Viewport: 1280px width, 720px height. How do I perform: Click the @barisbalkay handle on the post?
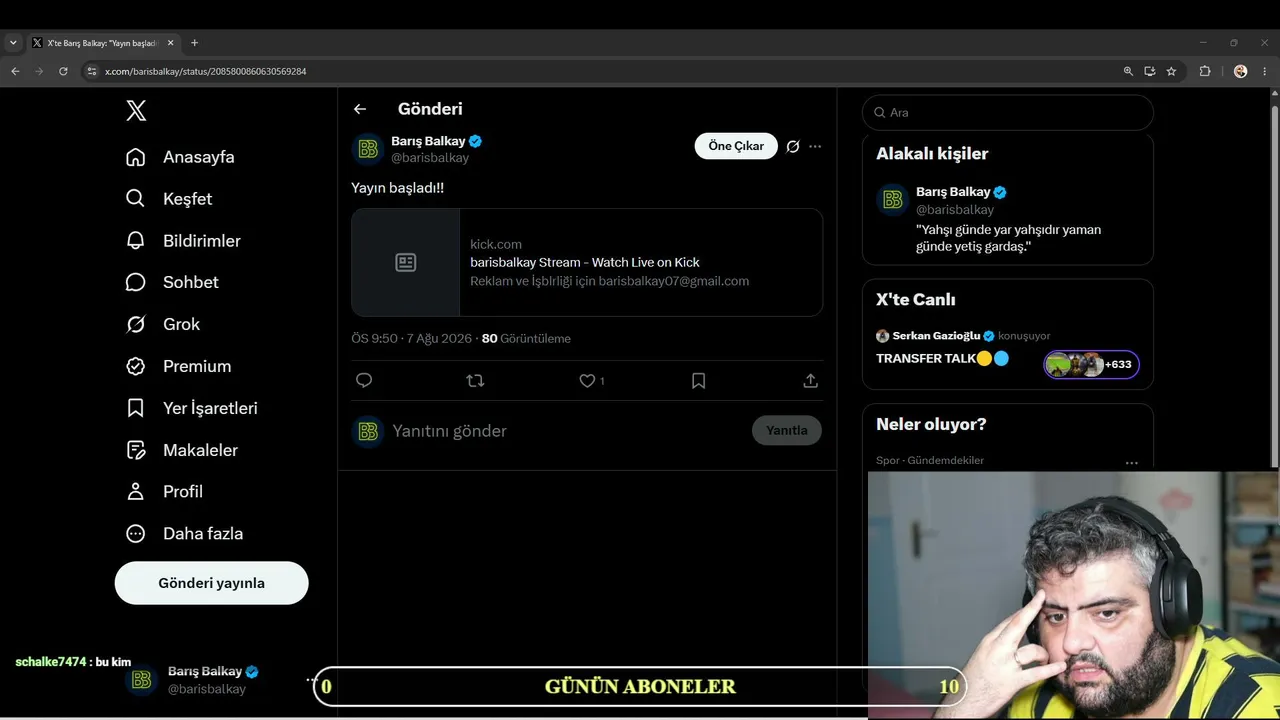430,158
